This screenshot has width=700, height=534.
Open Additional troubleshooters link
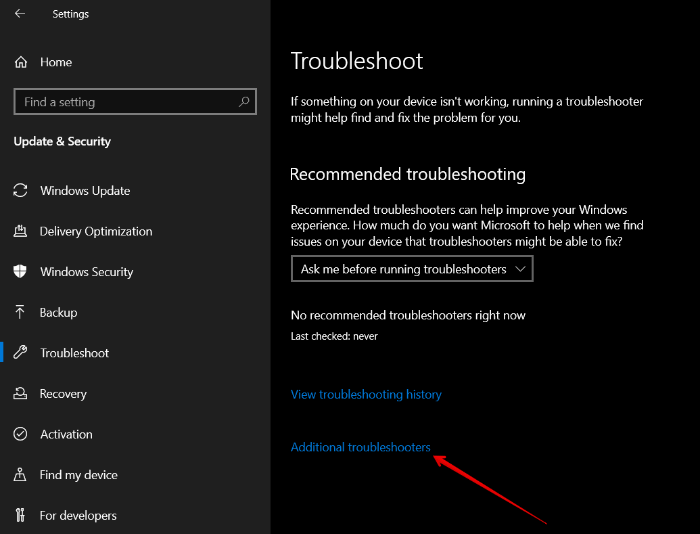click(361, 447)
